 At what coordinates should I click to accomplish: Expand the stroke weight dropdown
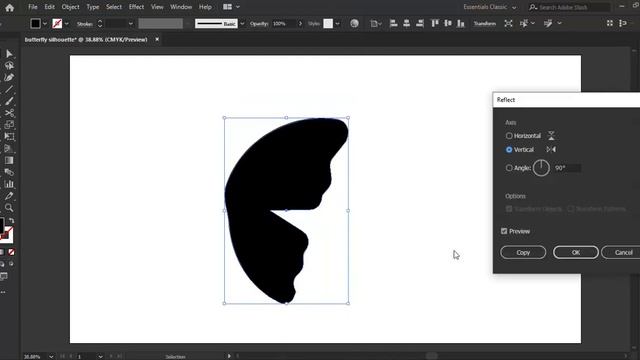point(131,24)
